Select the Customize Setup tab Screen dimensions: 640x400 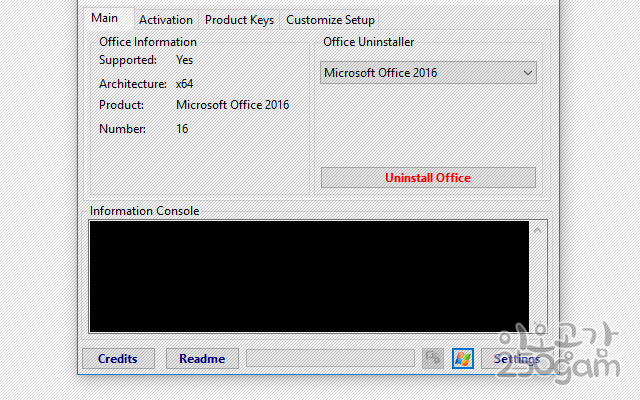(x=330, y=20)
